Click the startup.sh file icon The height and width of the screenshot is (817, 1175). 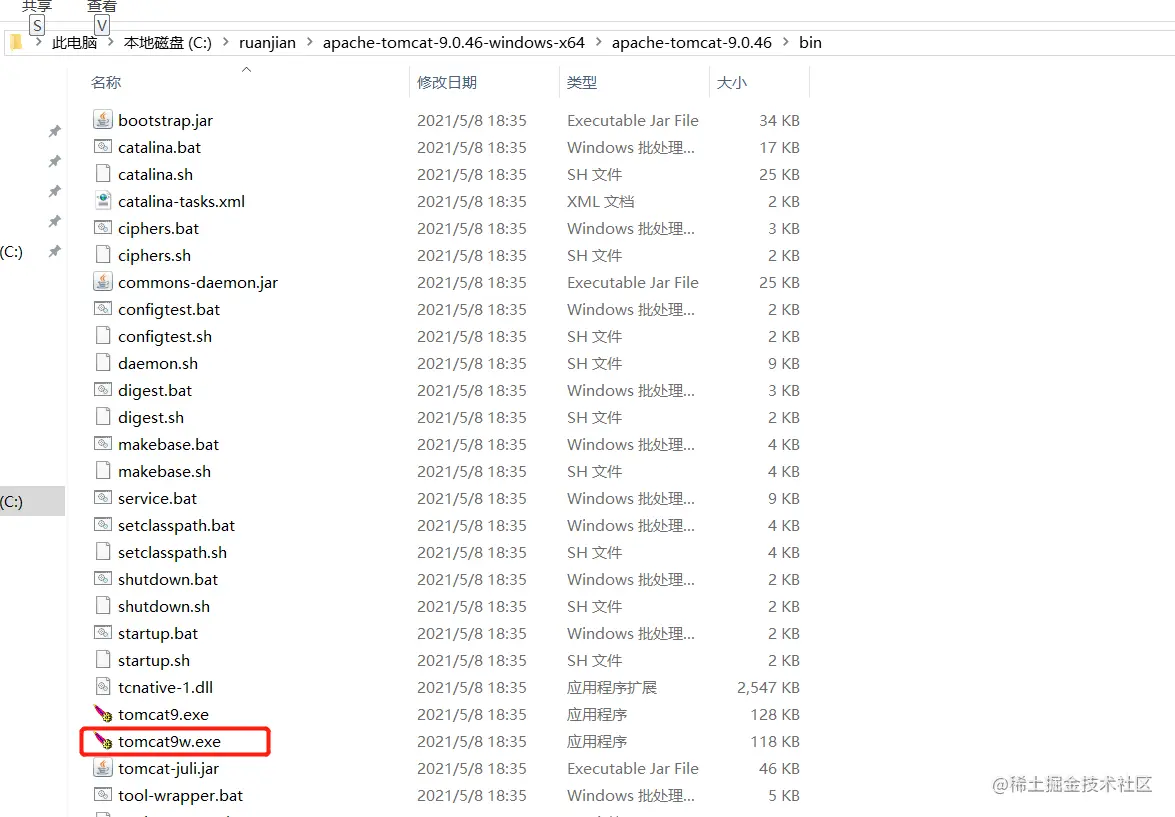pyautogui.click(x=103, y=660)
